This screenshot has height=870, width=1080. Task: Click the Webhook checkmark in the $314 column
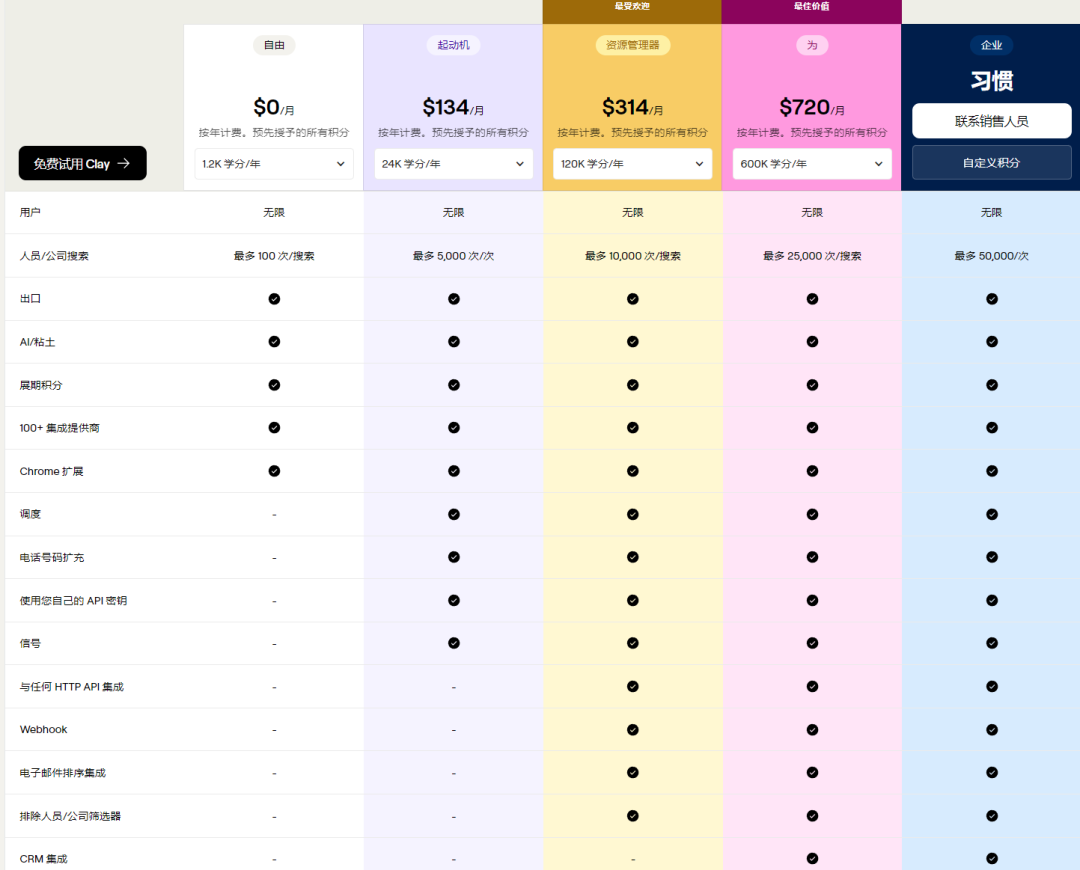coord(633,729)
